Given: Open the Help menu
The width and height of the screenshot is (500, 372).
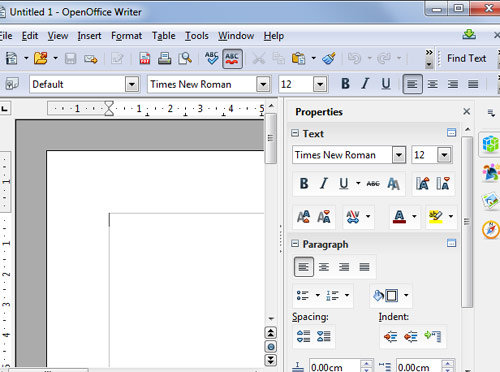Looking at the screenshot, I should [x=274, y=36].
